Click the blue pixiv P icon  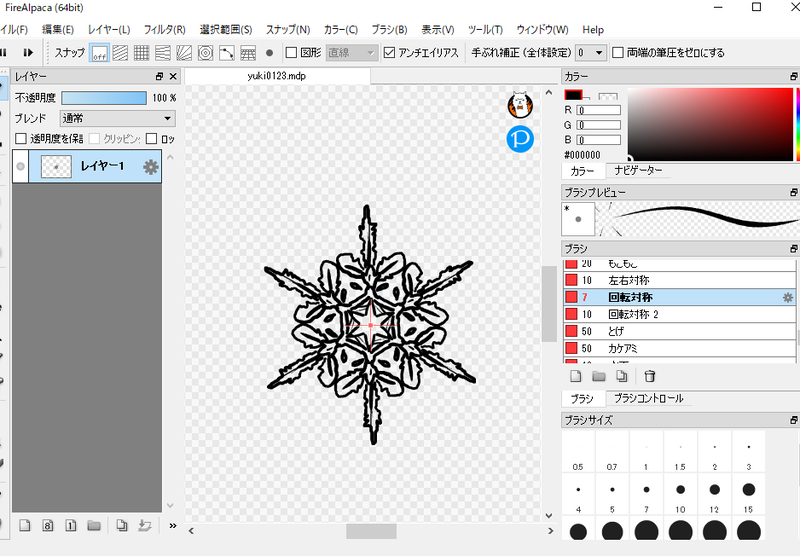click(x=520, y=139)
